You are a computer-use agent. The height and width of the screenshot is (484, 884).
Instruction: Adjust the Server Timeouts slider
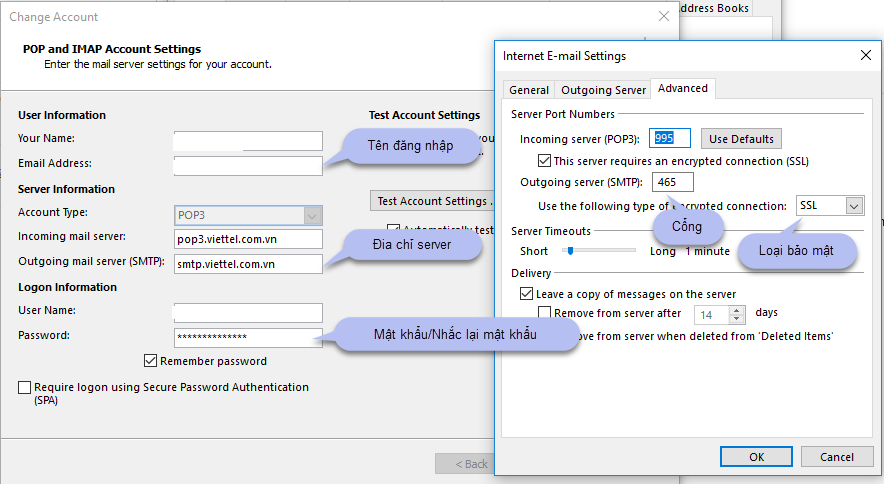571,251
